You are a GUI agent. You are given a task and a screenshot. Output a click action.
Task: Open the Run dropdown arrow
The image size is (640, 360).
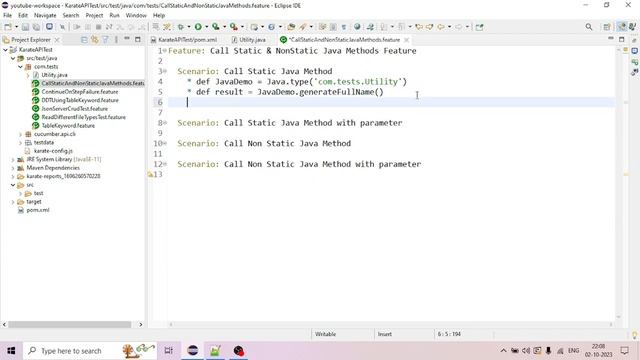207,27
